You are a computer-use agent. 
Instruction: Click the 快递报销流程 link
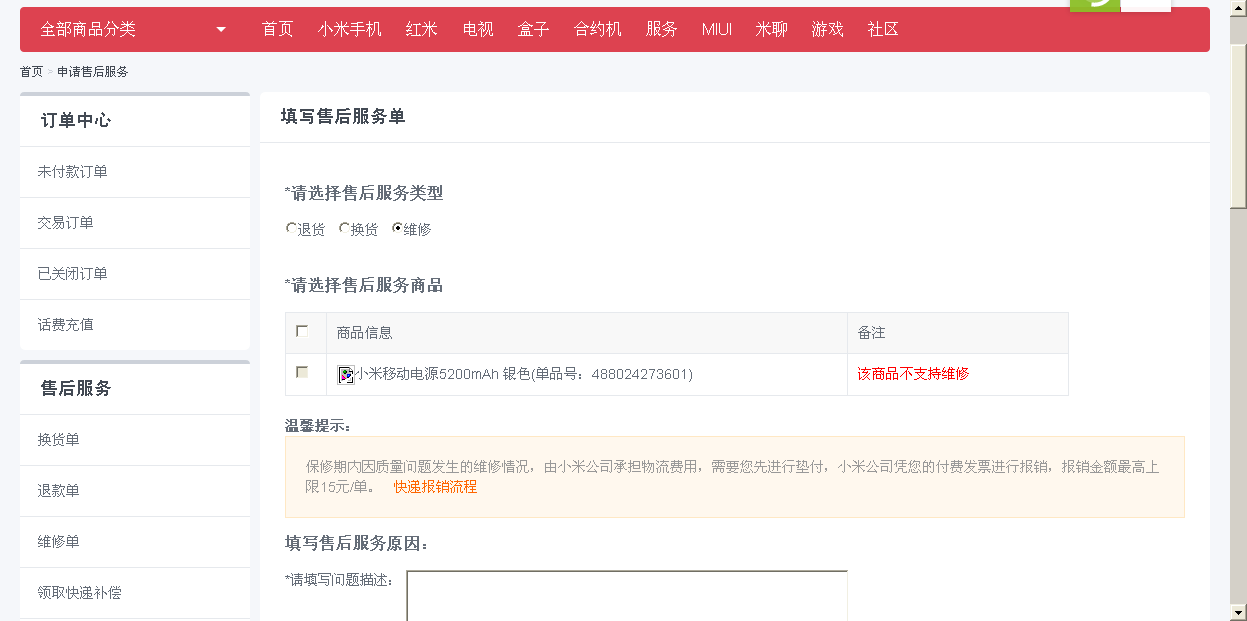tap(435, 487)
